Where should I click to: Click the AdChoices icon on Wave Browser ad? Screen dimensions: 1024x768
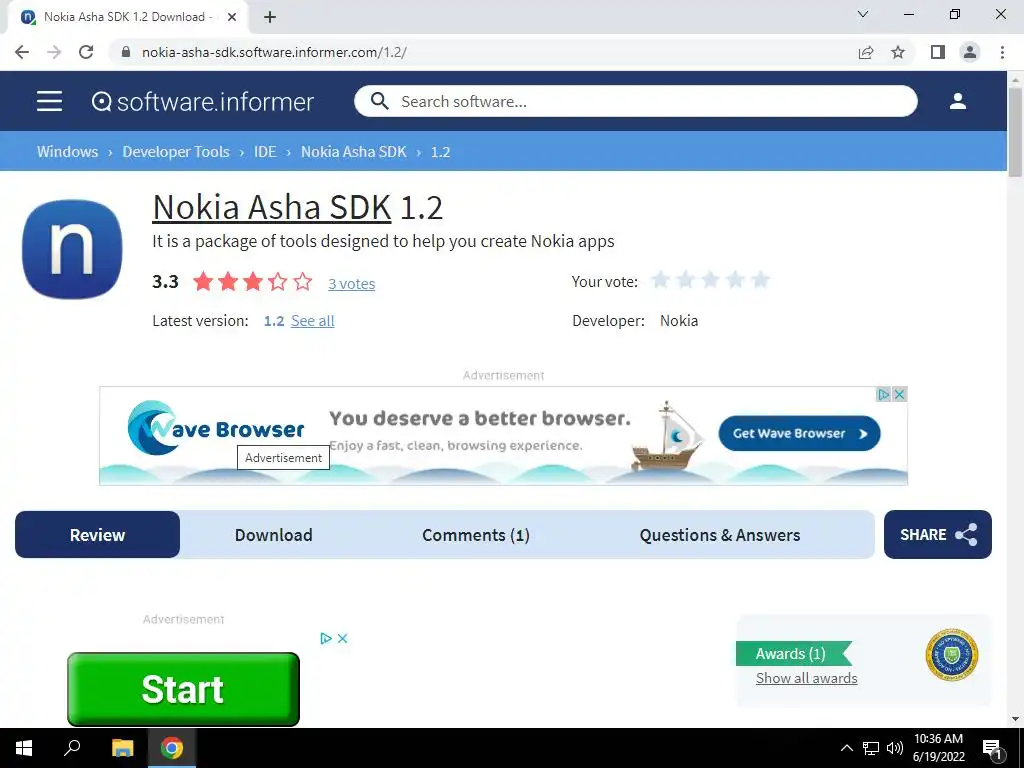[884, 394]
